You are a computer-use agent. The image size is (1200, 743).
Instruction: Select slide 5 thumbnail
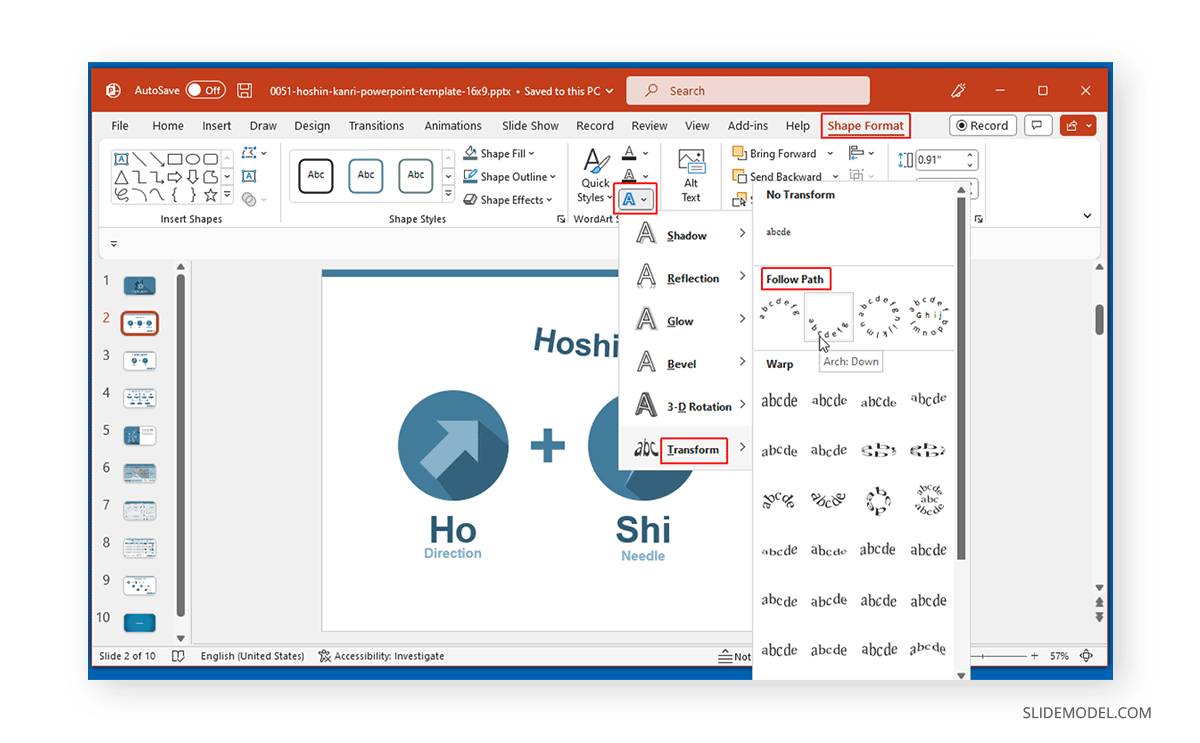coord(140,435)
